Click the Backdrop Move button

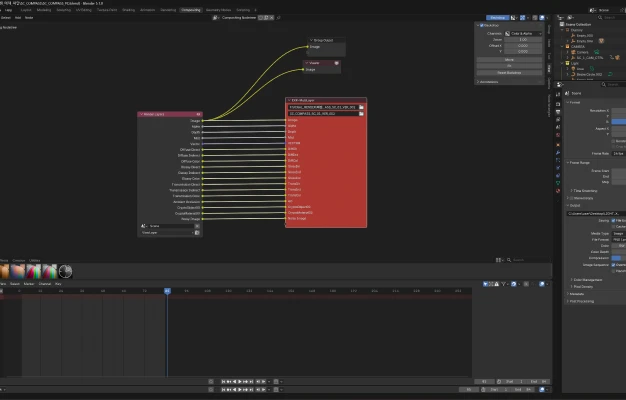509,60
